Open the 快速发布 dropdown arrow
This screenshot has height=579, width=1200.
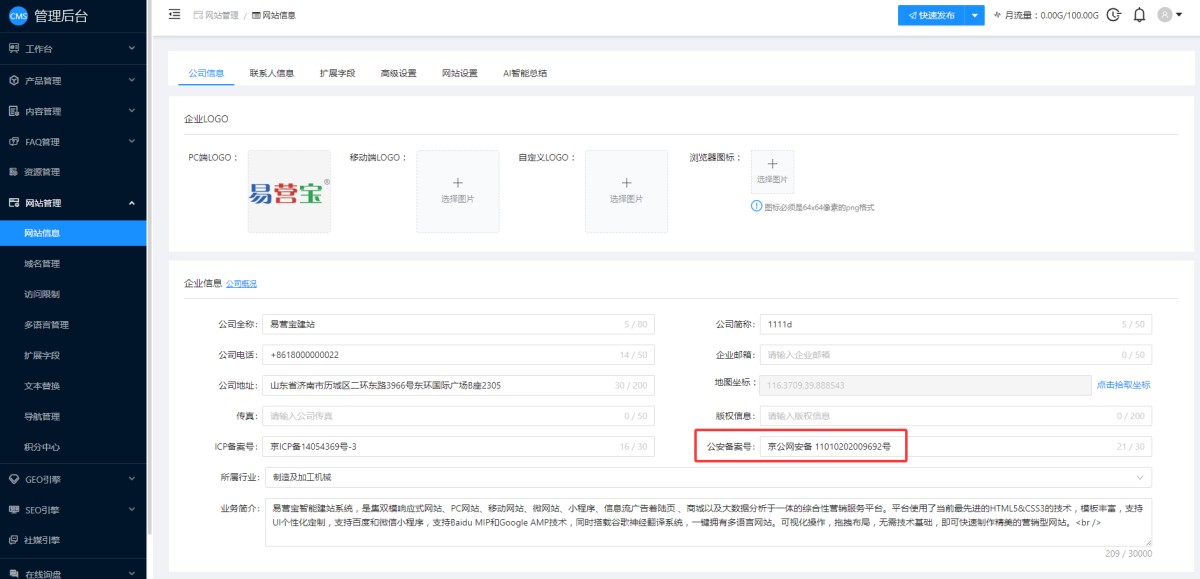point(976,15)
